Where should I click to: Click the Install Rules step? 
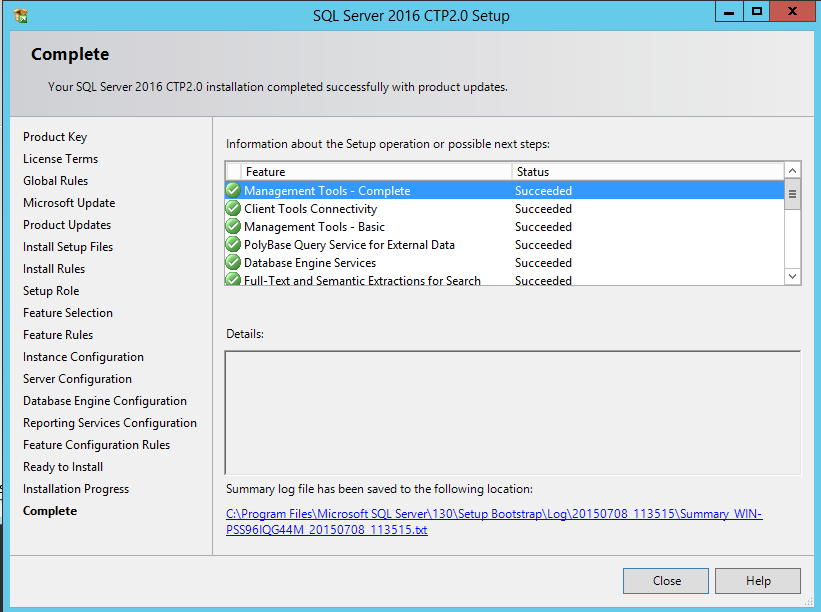pyautogui.click(x=54, y=269)
